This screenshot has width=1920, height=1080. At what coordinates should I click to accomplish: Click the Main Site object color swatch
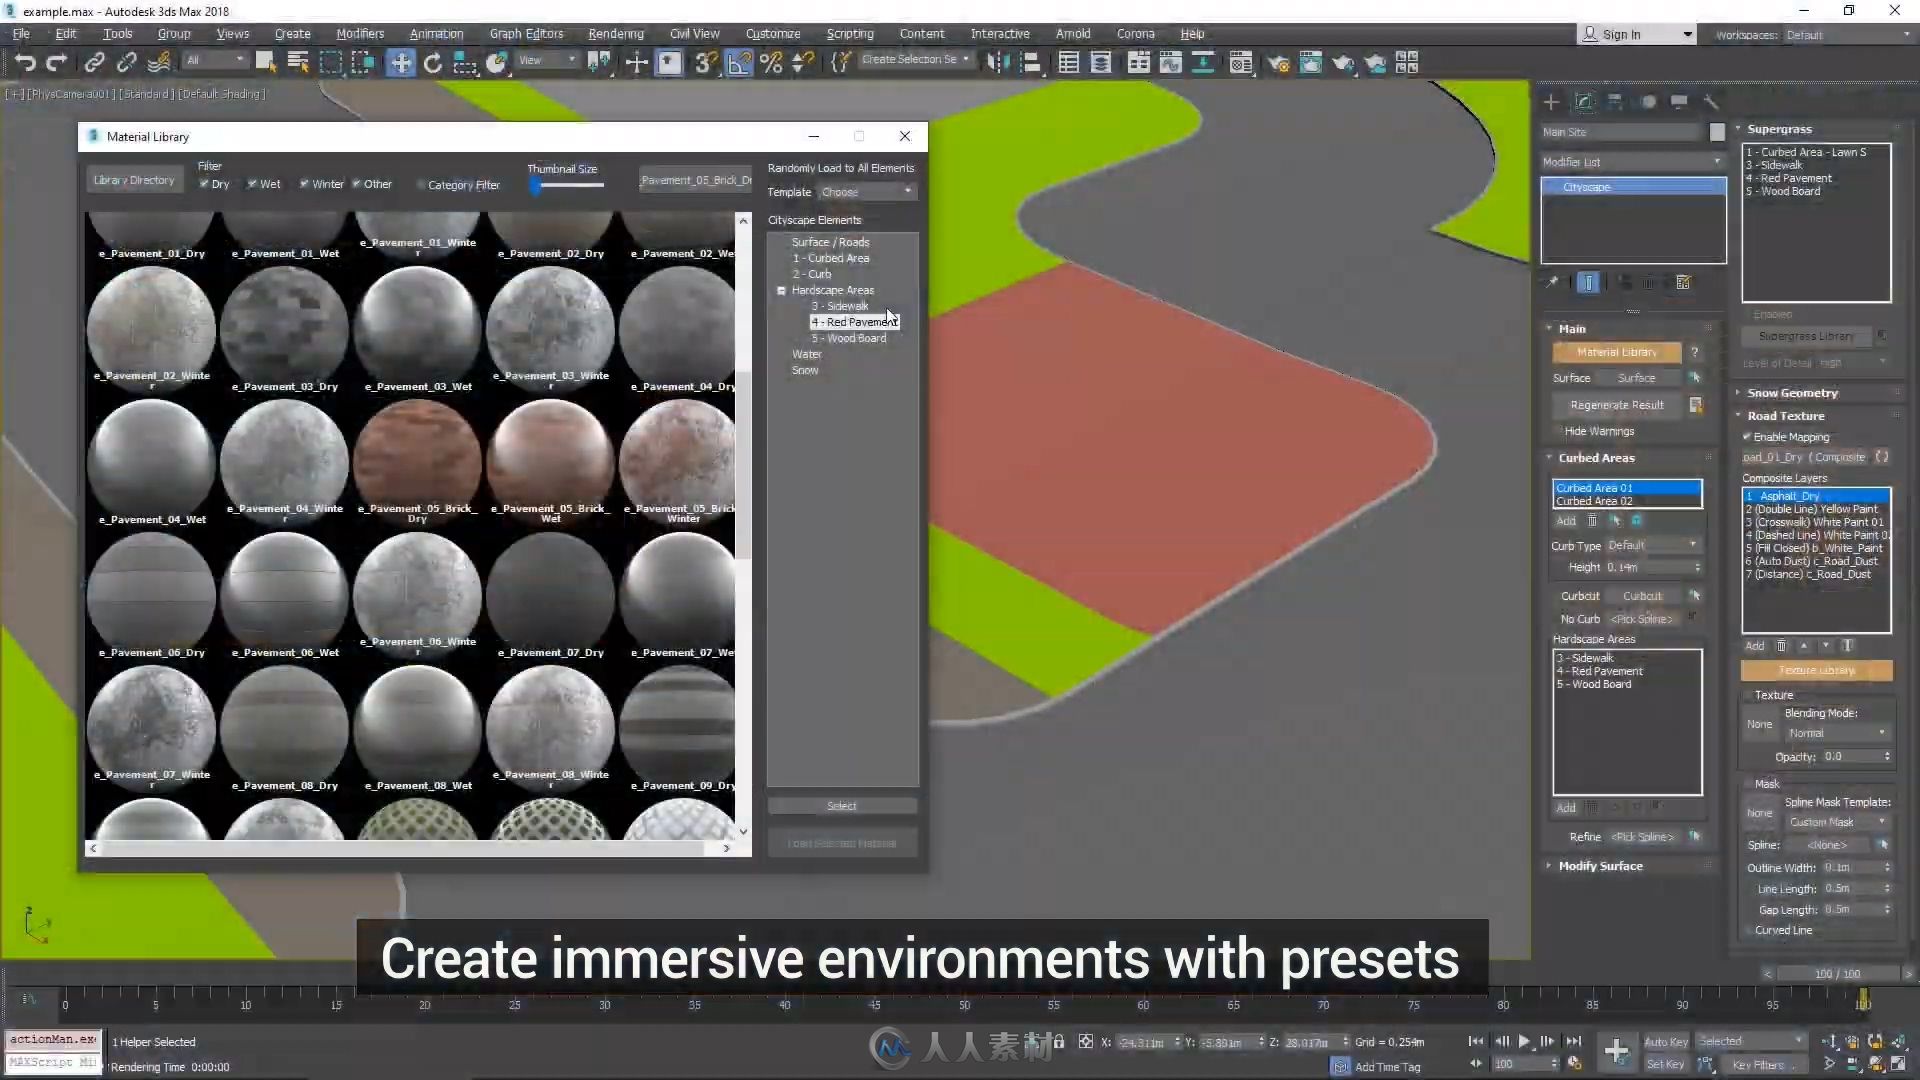click(x=1717, y=132)
